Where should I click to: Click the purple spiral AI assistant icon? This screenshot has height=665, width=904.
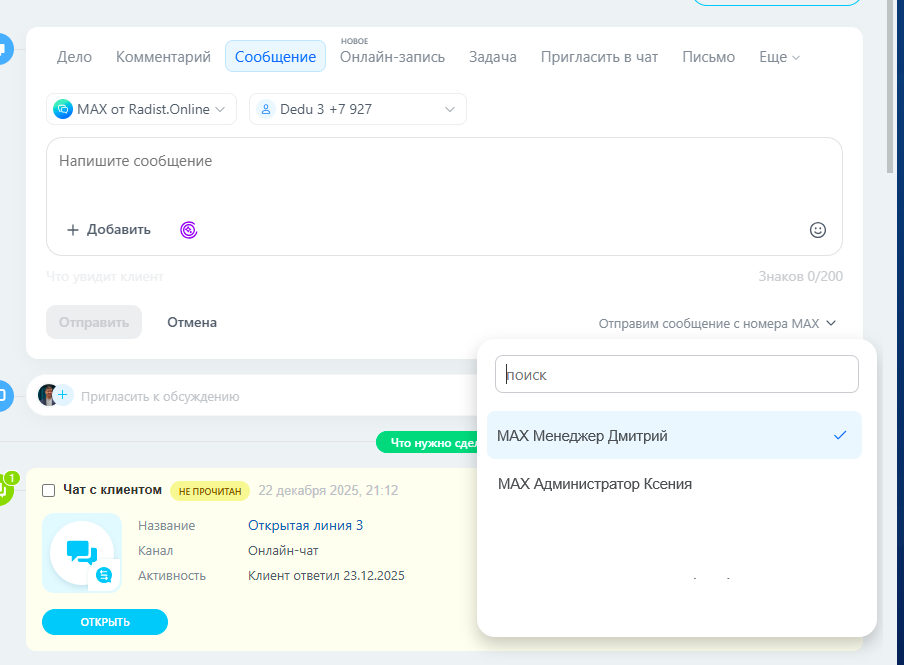pyautogui.click(x=188, y=230)
